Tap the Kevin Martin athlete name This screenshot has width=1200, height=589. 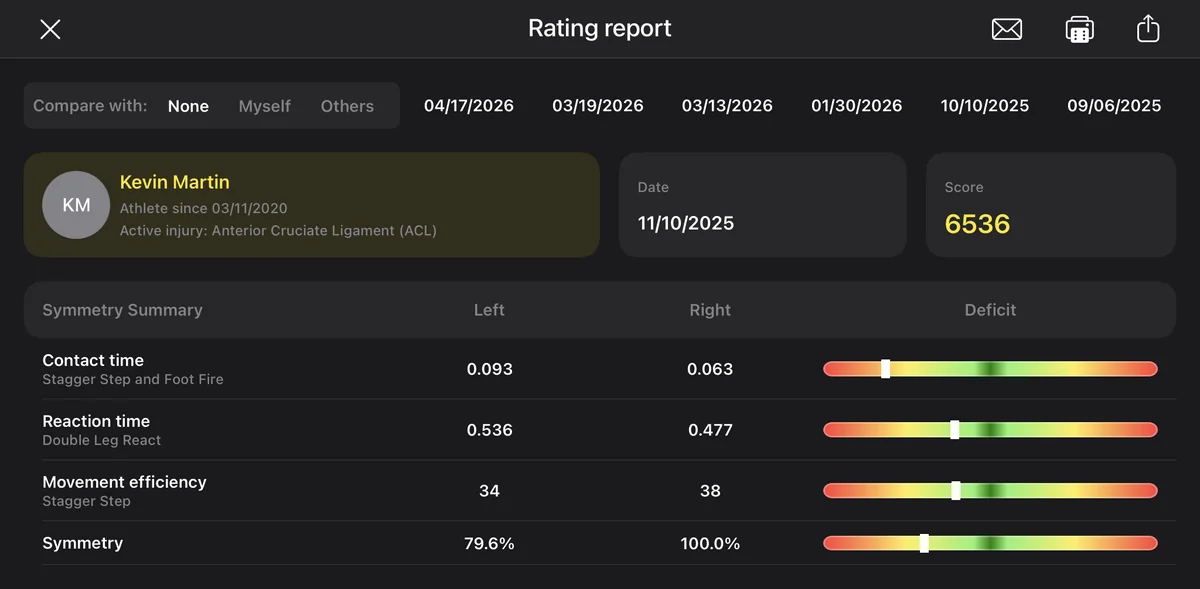[175, 182]
